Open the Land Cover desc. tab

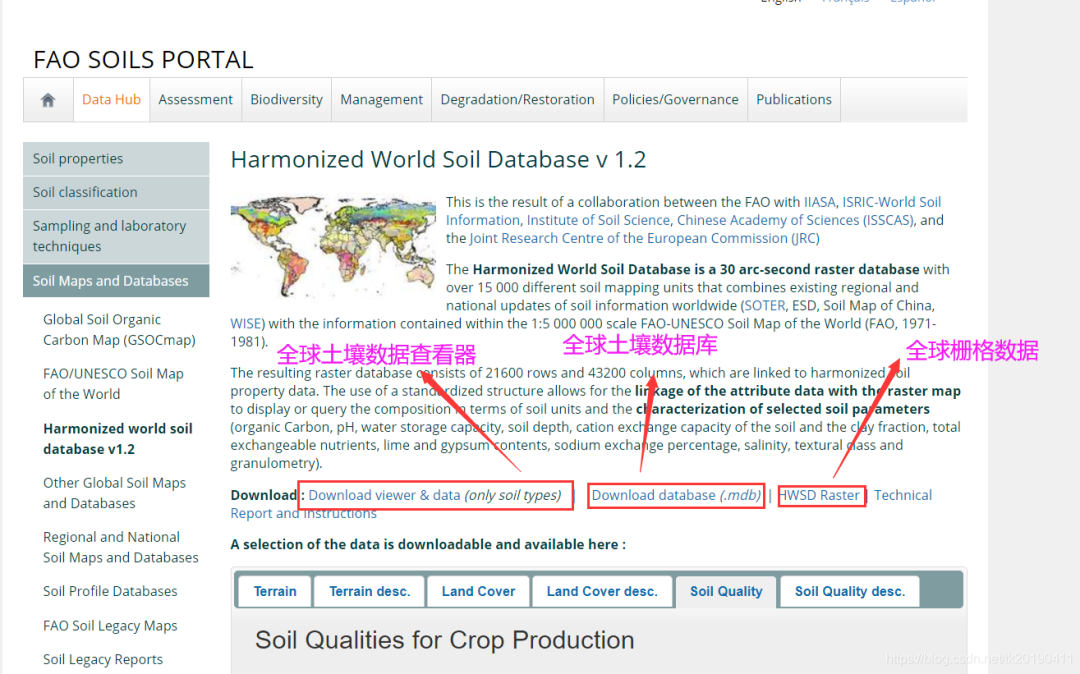[x=602, y=591]
